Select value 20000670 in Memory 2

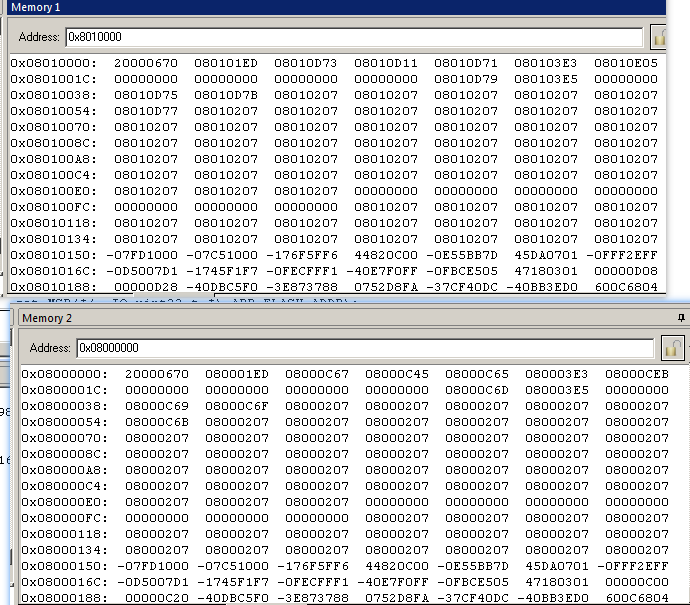tap(157, 374)
